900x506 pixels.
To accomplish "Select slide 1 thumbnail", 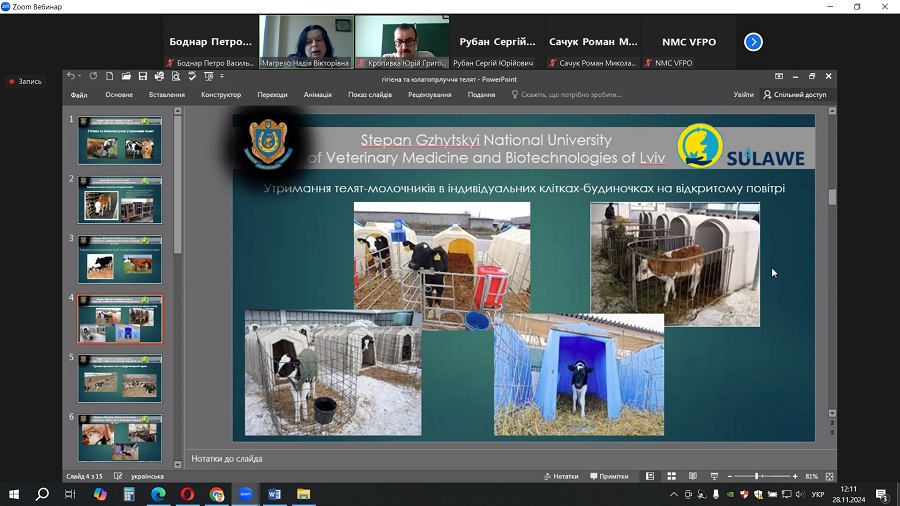I will pyautogui.click(x=120, y=140).
